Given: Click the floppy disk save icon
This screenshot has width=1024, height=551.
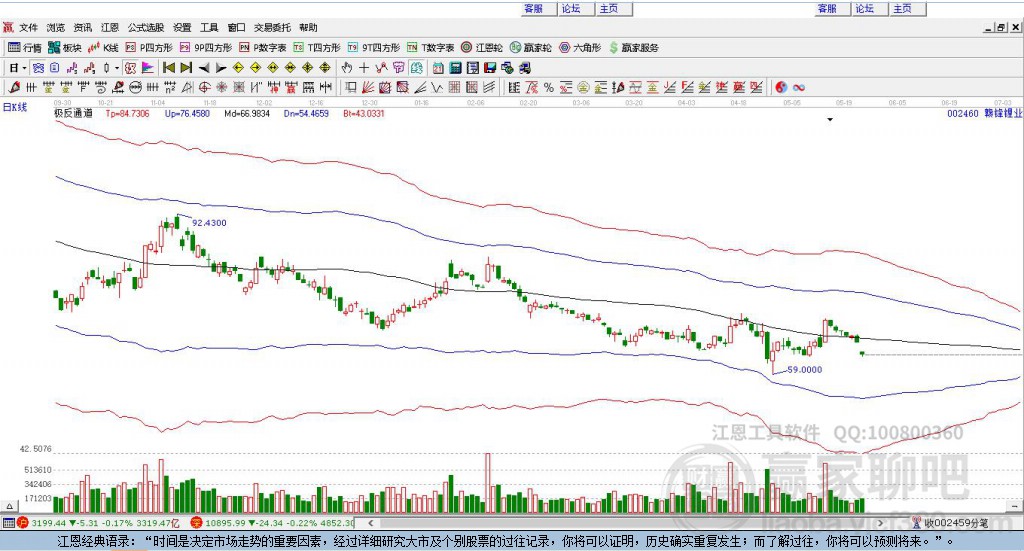Looking at the screenshot, I should [x=490, y=68].
